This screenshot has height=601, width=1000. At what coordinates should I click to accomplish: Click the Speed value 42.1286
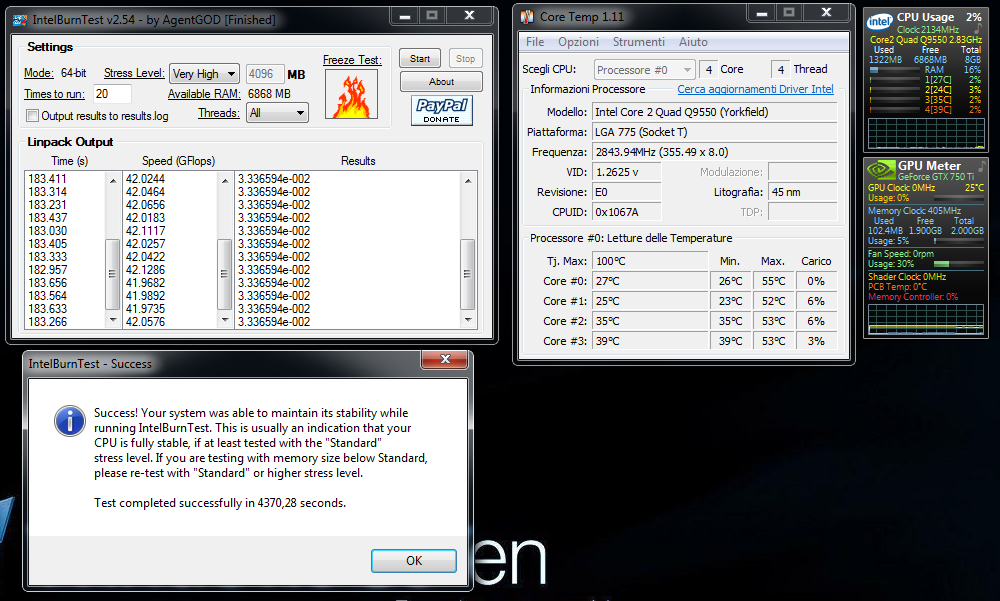[145, 270]
